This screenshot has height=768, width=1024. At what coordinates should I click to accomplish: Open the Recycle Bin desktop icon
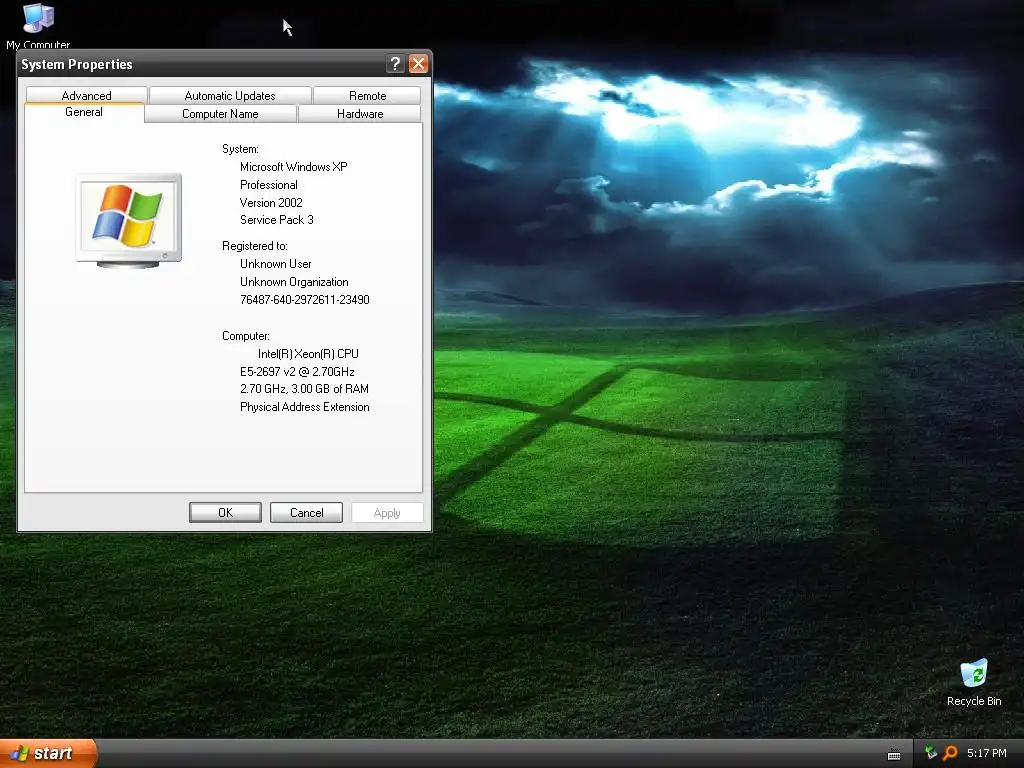pos(974,682)
